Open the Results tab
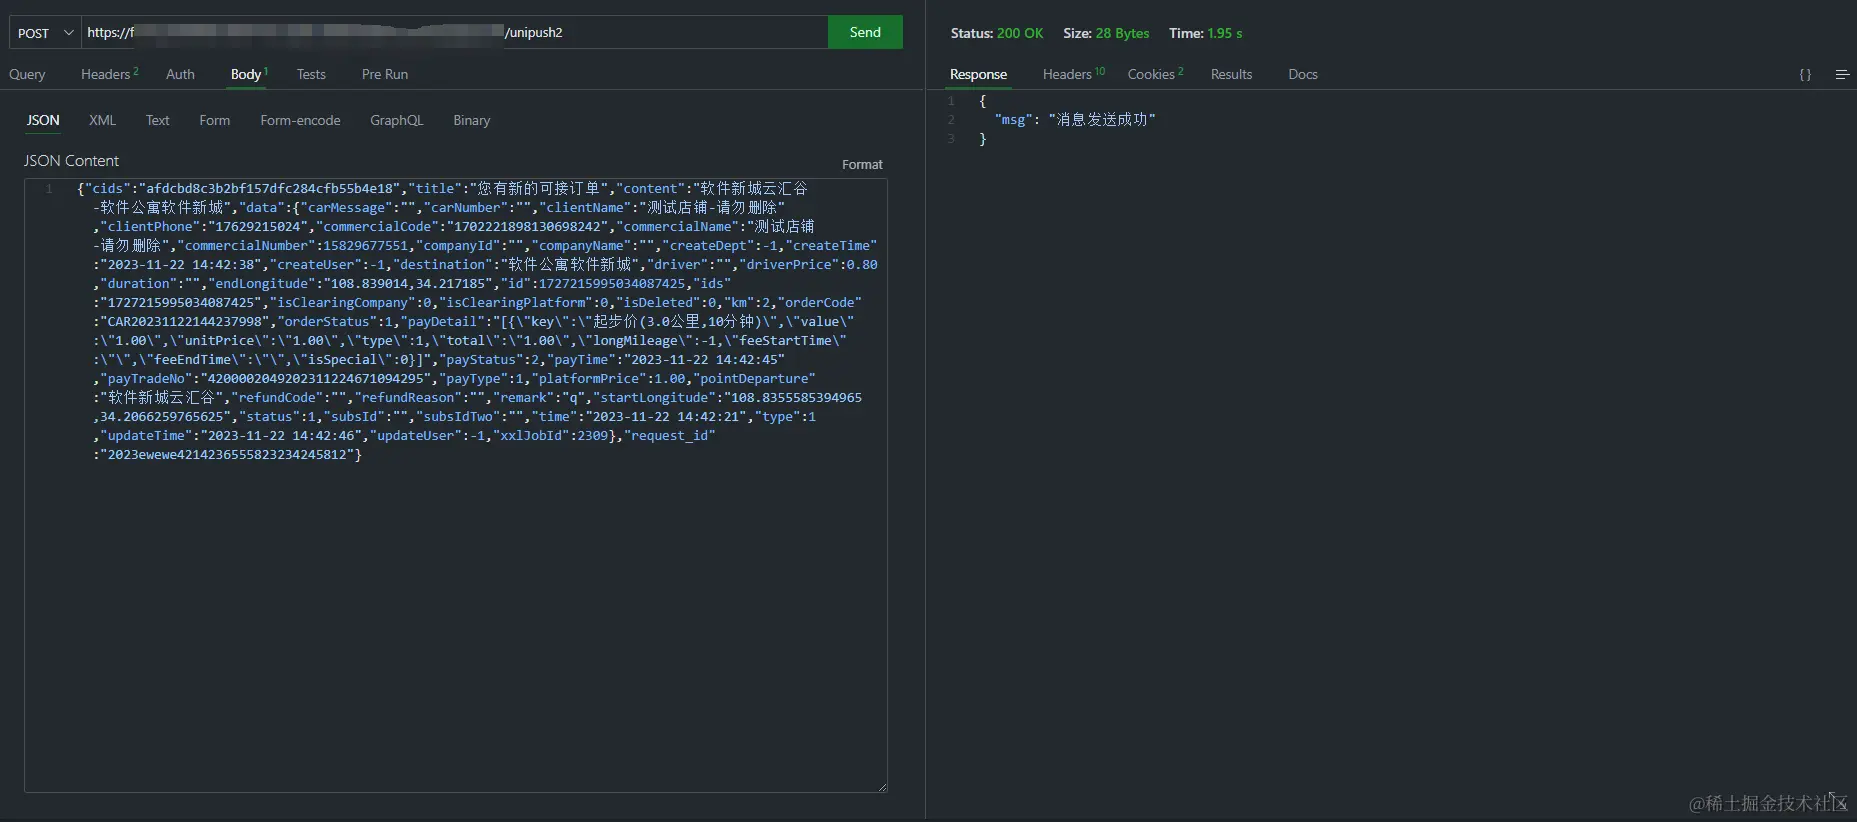Viewport: 1857px width, 822px height. click(1231, 74)
